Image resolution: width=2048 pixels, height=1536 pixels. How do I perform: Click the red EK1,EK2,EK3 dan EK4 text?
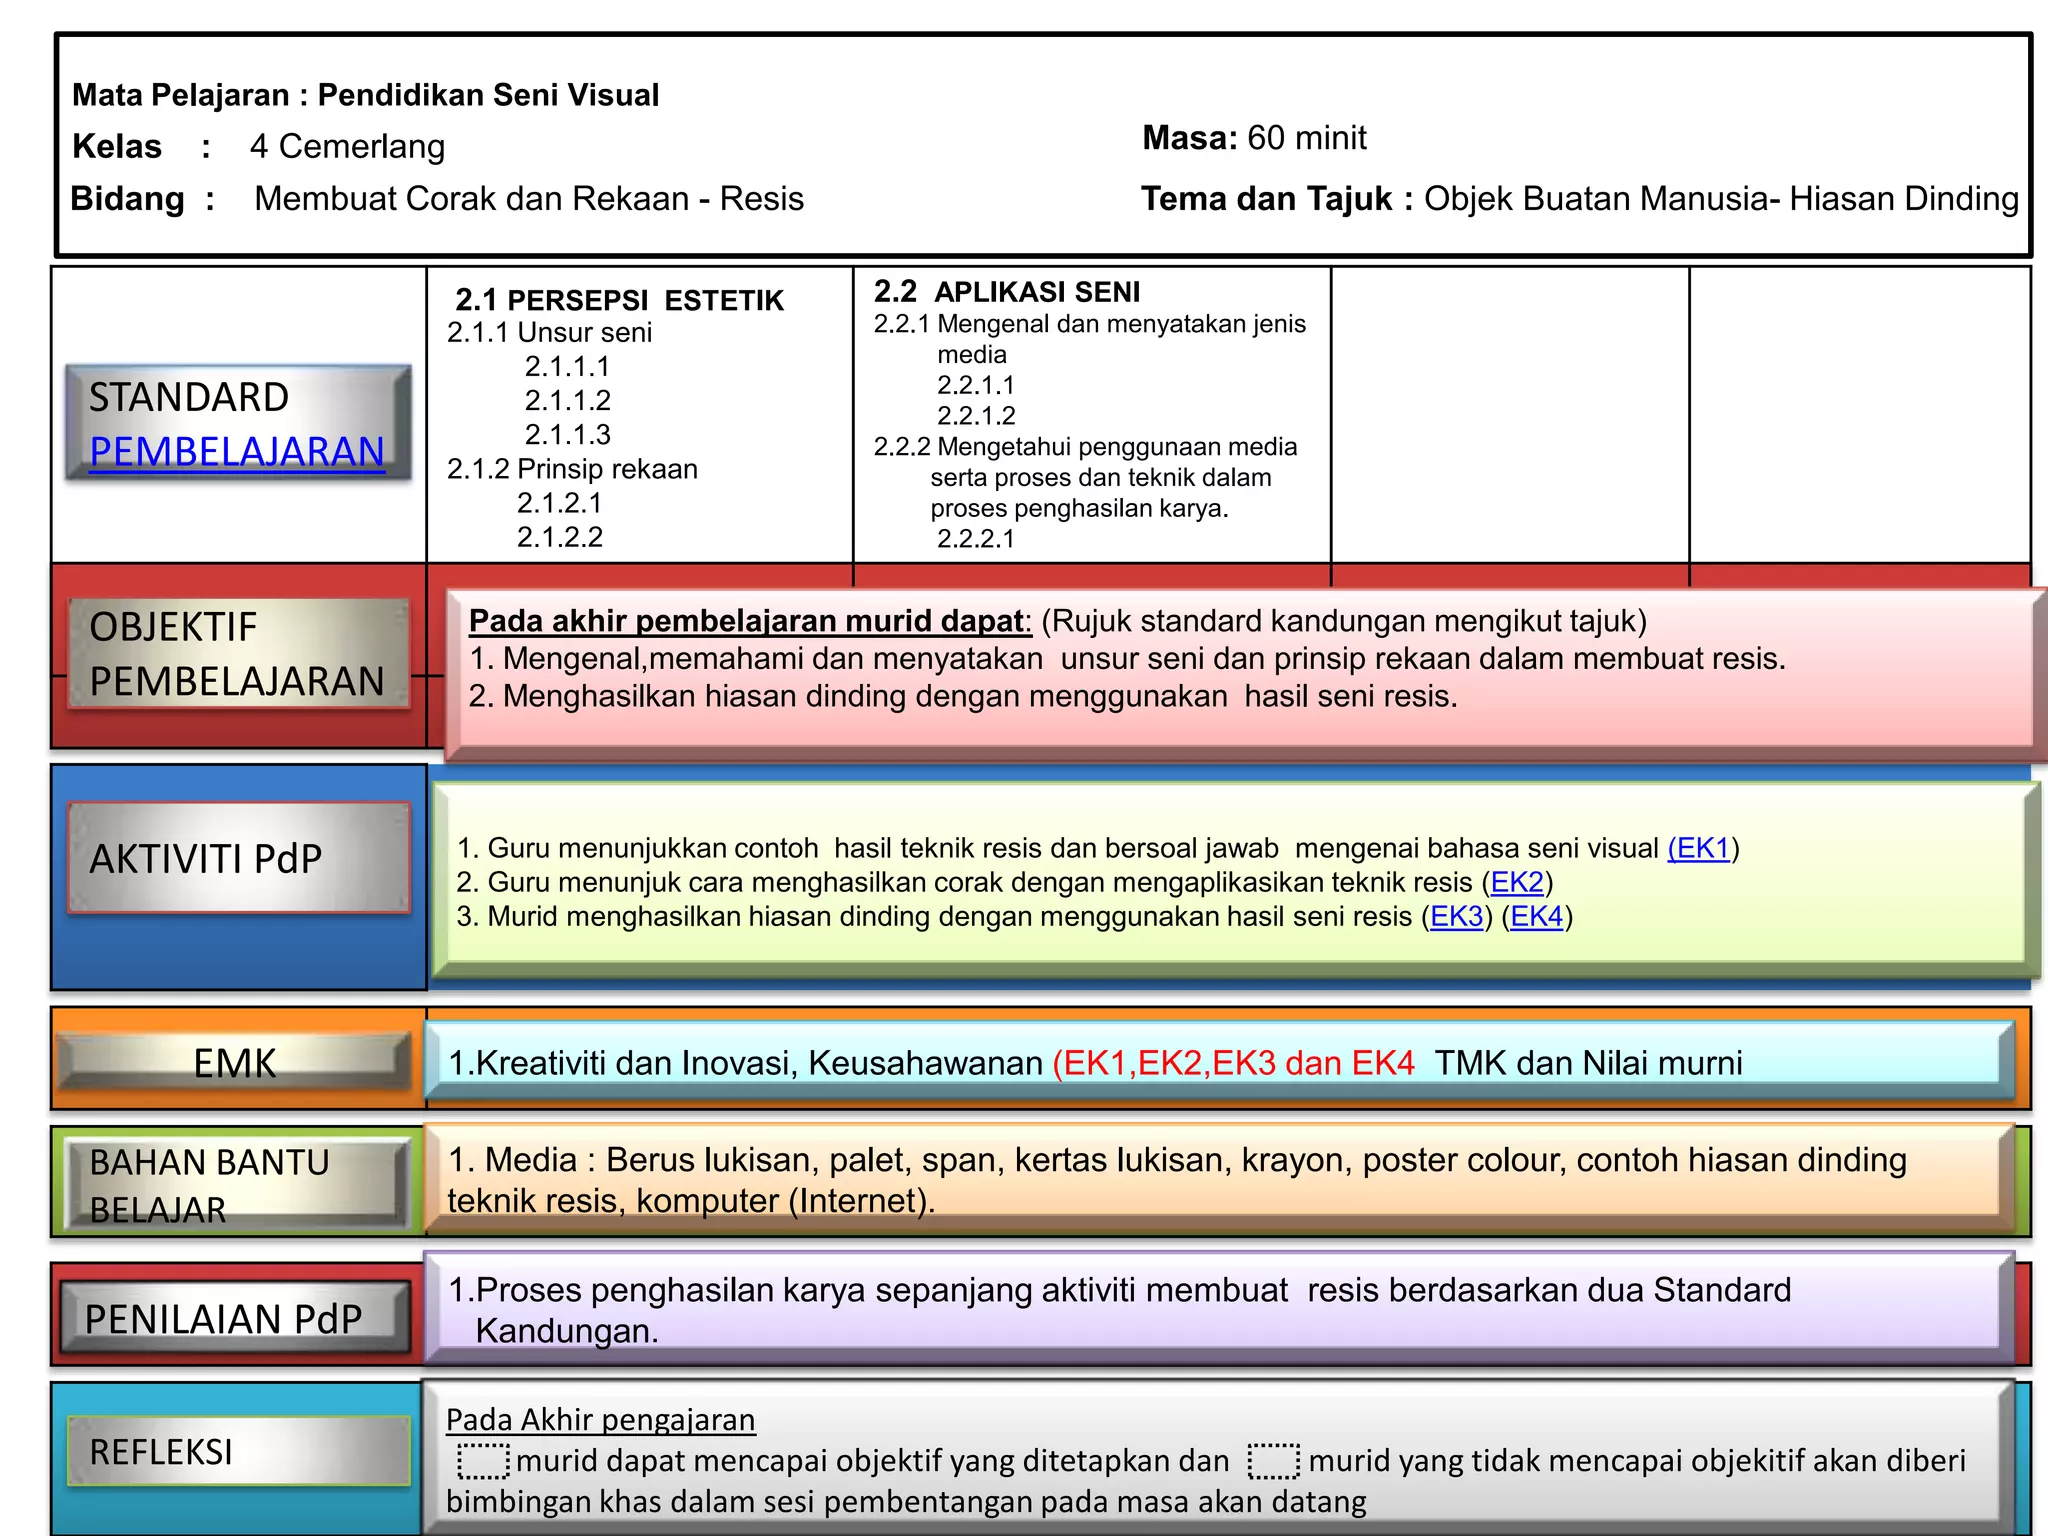(1233, 1062)
